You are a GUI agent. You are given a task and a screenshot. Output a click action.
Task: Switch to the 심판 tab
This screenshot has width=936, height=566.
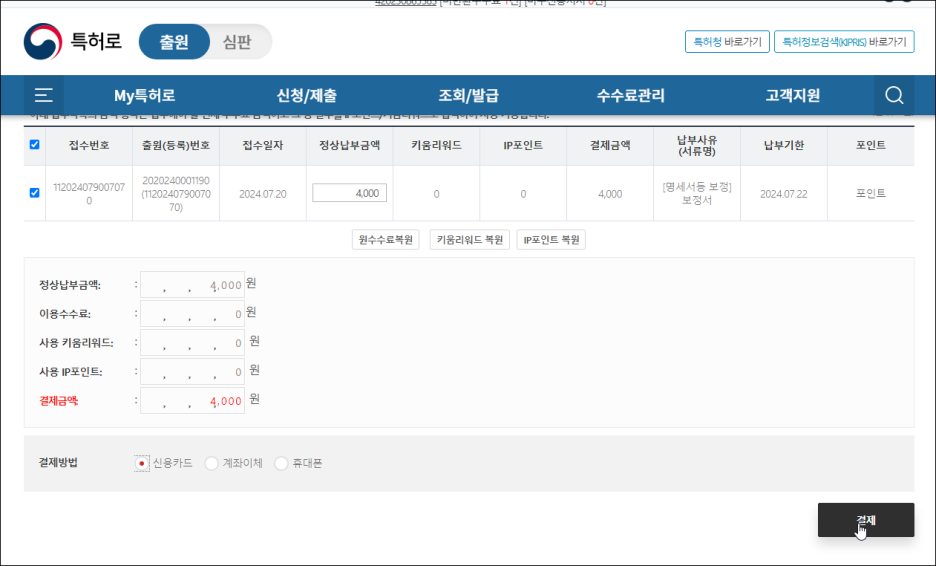pyautogui.click(x=238, y=42)
